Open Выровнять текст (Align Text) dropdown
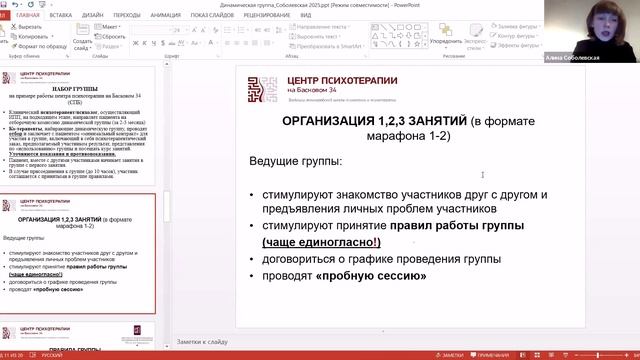640x360 pixels. tap(315, 36)
